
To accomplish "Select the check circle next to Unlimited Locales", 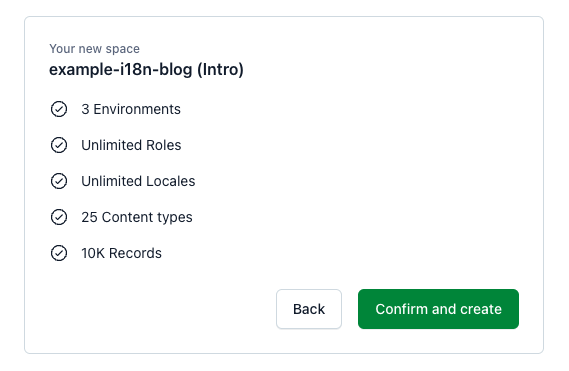I will (59, 181).
